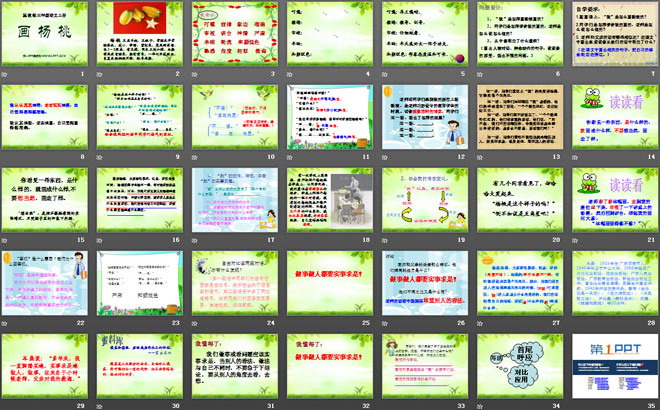Click the animation star under slide 23
This screenshot has height=410, width=660.
(100, 323)
